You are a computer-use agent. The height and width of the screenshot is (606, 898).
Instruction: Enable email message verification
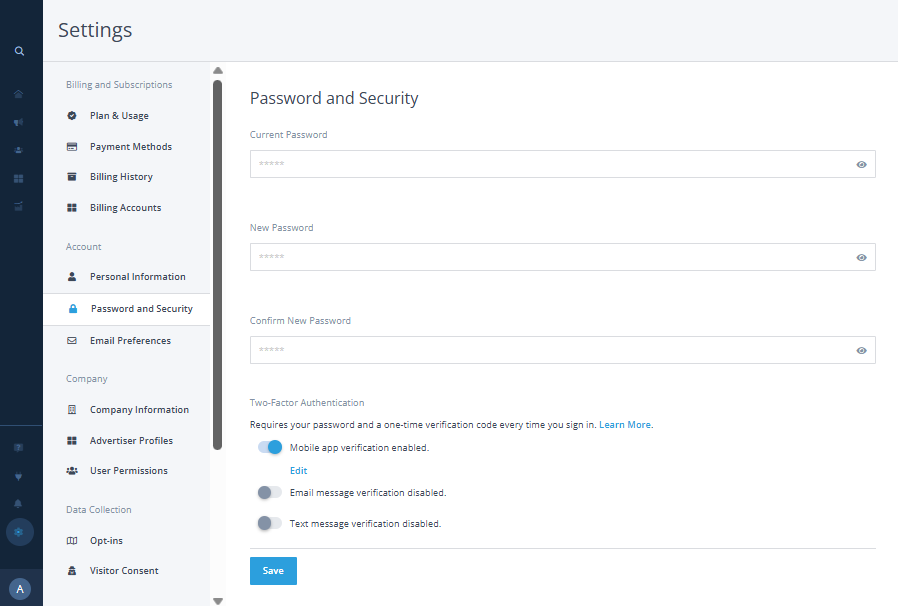[x=269, y=492]
